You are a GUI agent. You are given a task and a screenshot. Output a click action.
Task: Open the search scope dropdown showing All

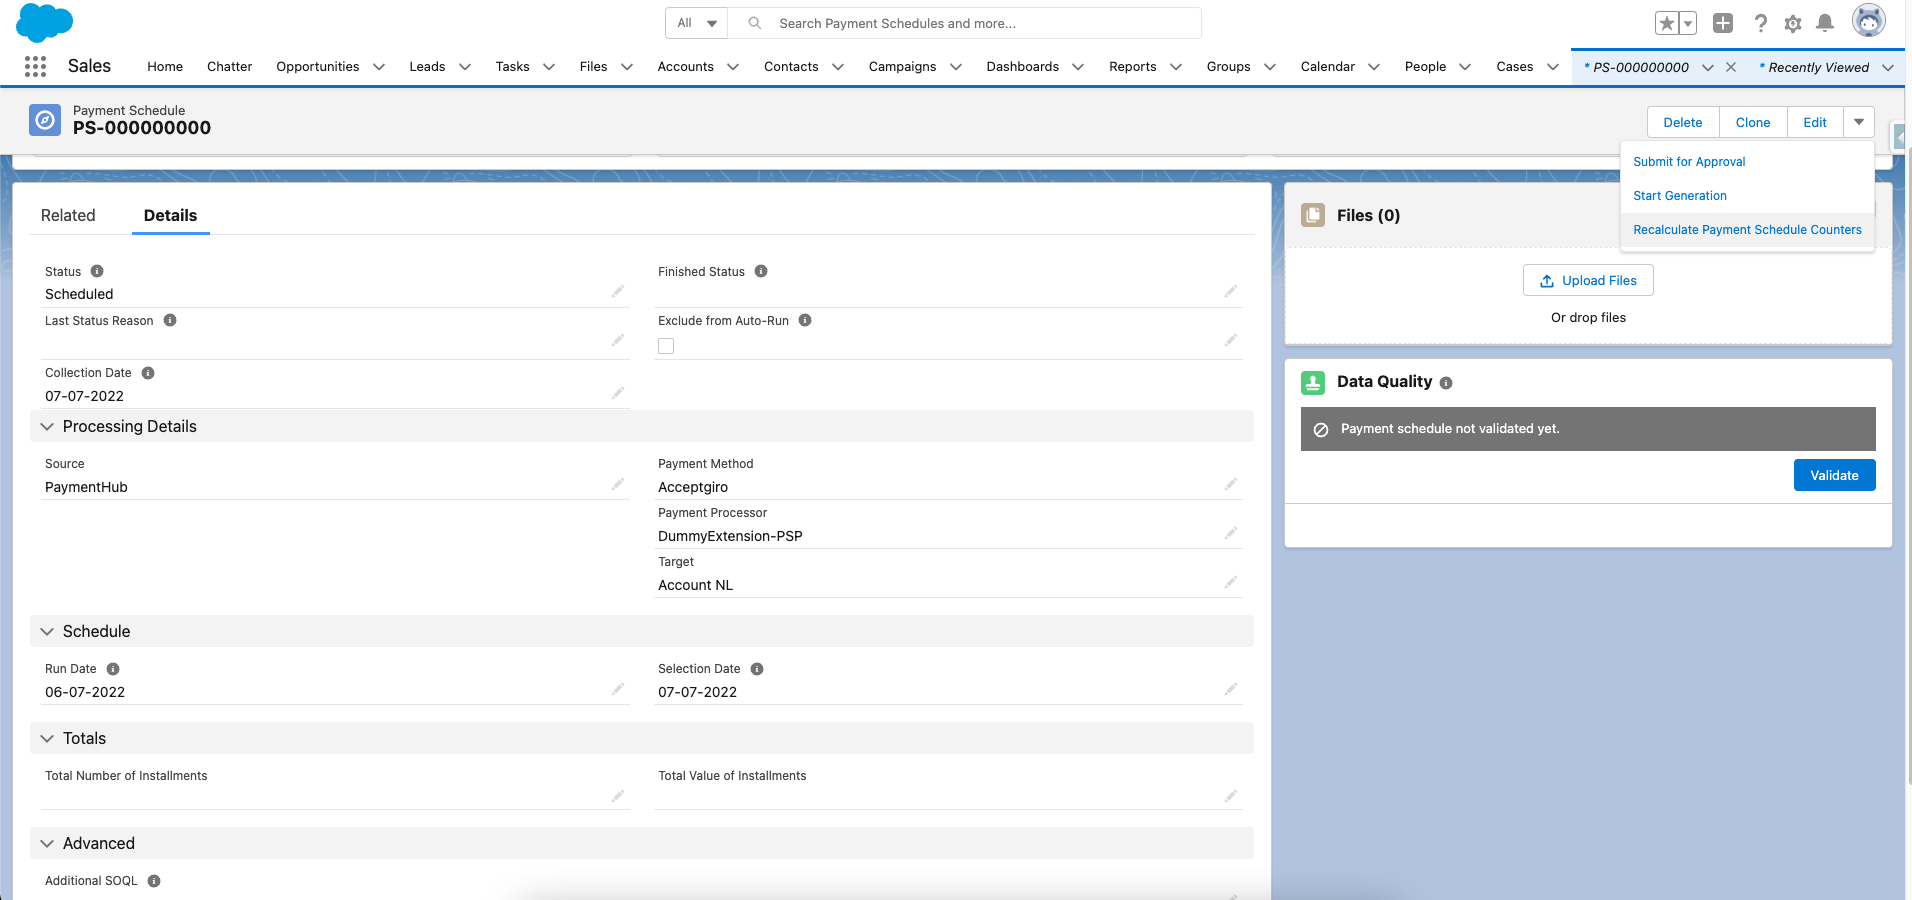coord(696,22)
